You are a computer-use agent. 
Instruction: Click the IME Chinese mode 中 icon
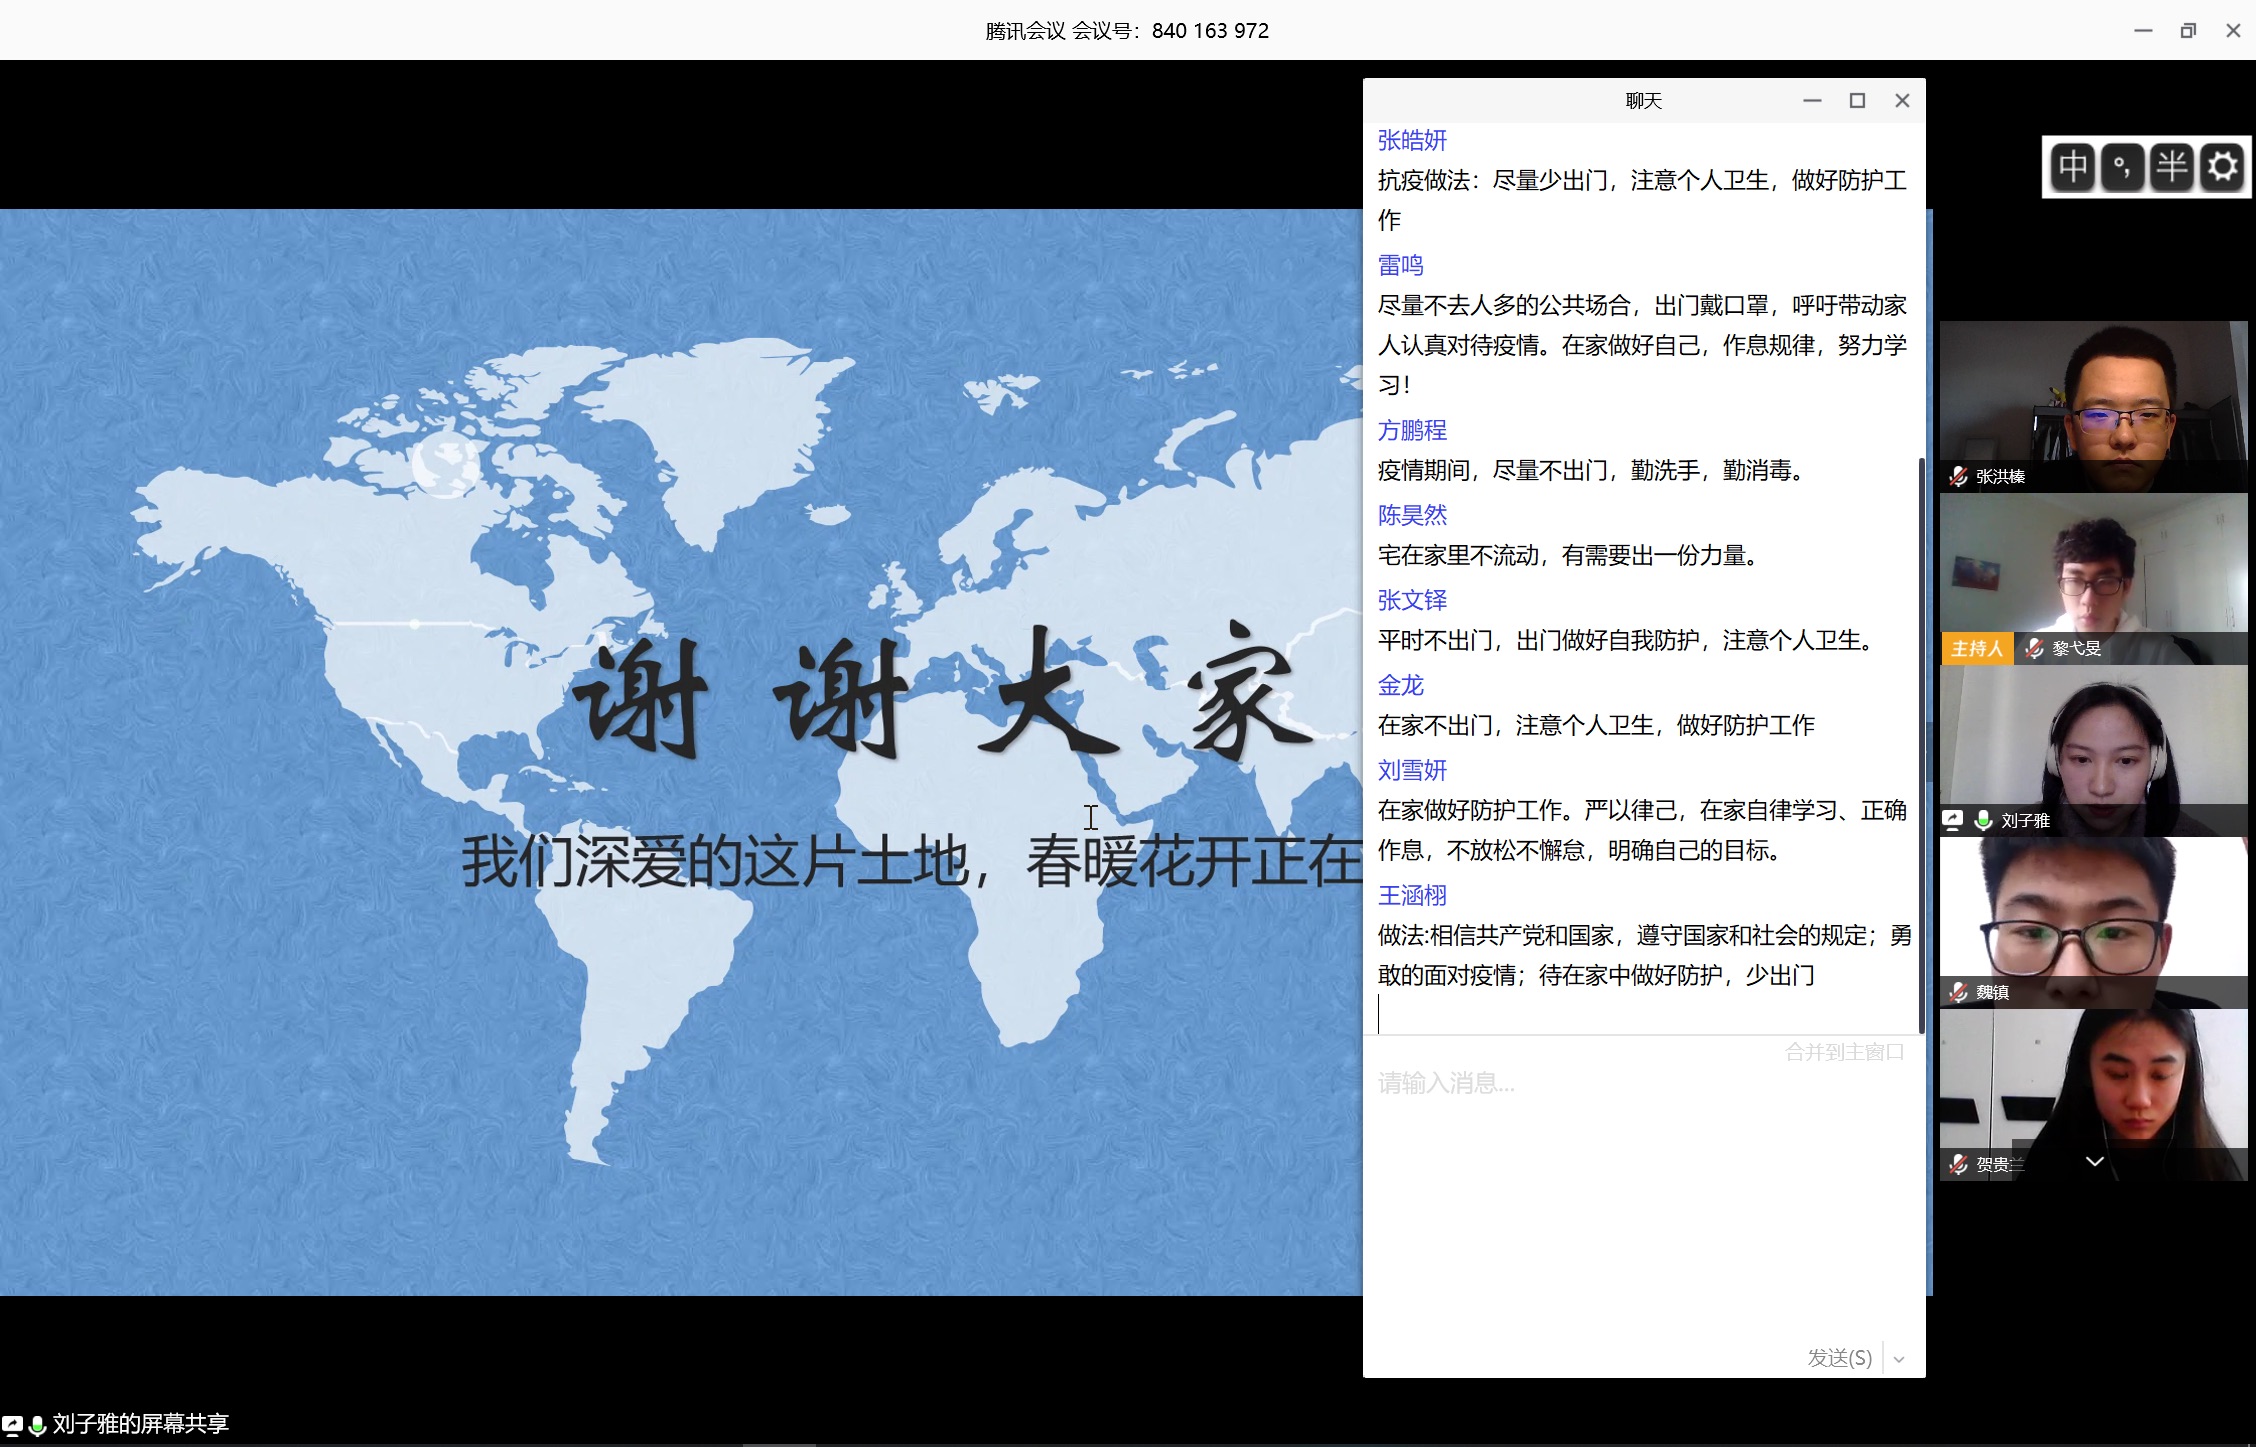pyautogui.click(x=2072, y=166)
